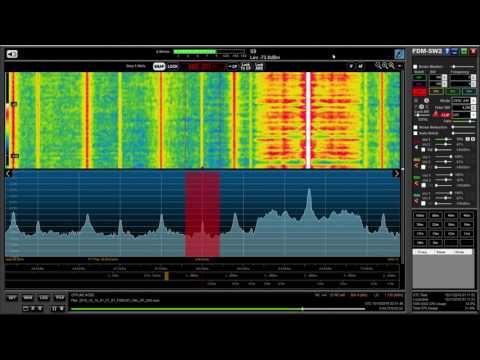Click the solid red button above the Mode row
The height and width of the screenshot is (360, 480).
419,91
